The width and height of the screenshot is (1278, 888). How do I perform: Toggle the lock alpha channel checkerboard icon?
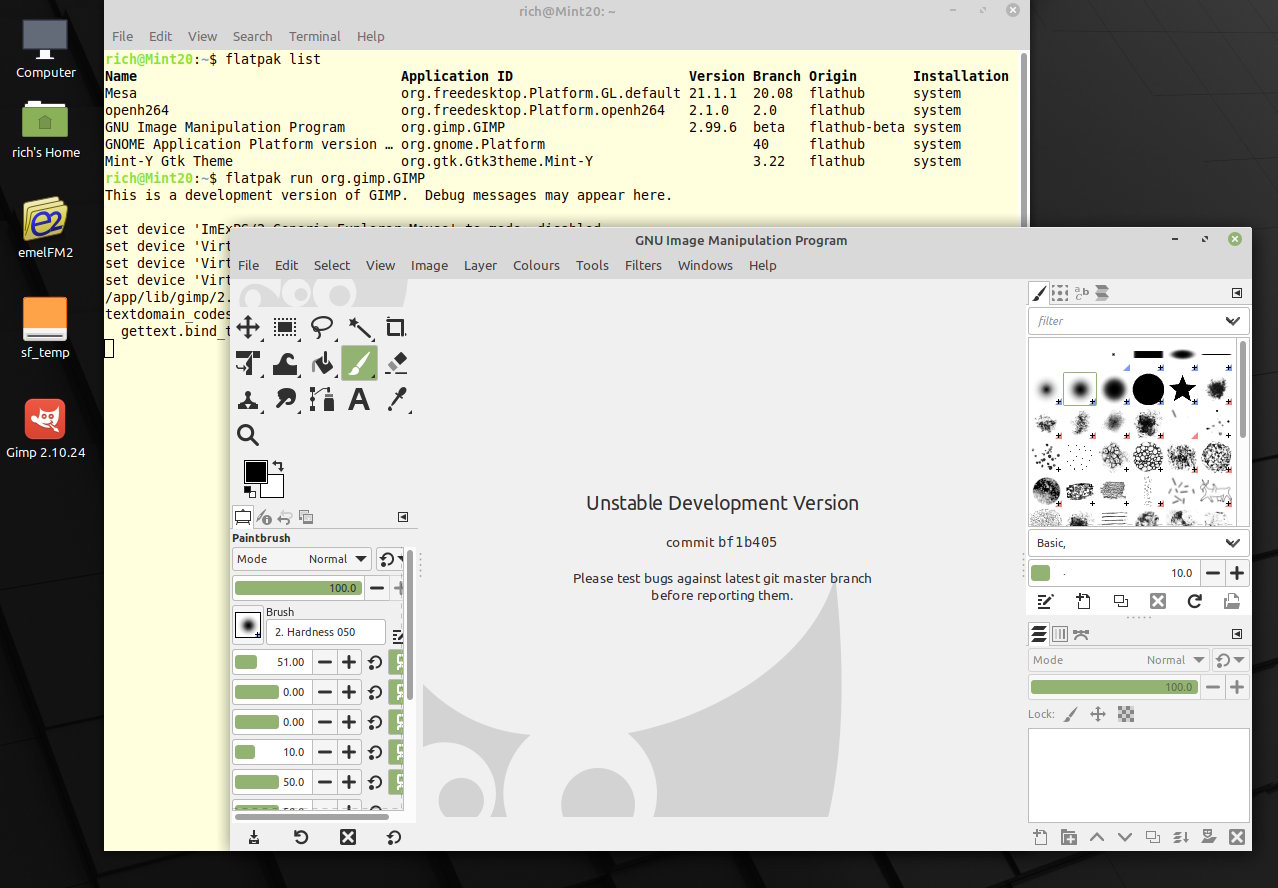coord(1126,714)
